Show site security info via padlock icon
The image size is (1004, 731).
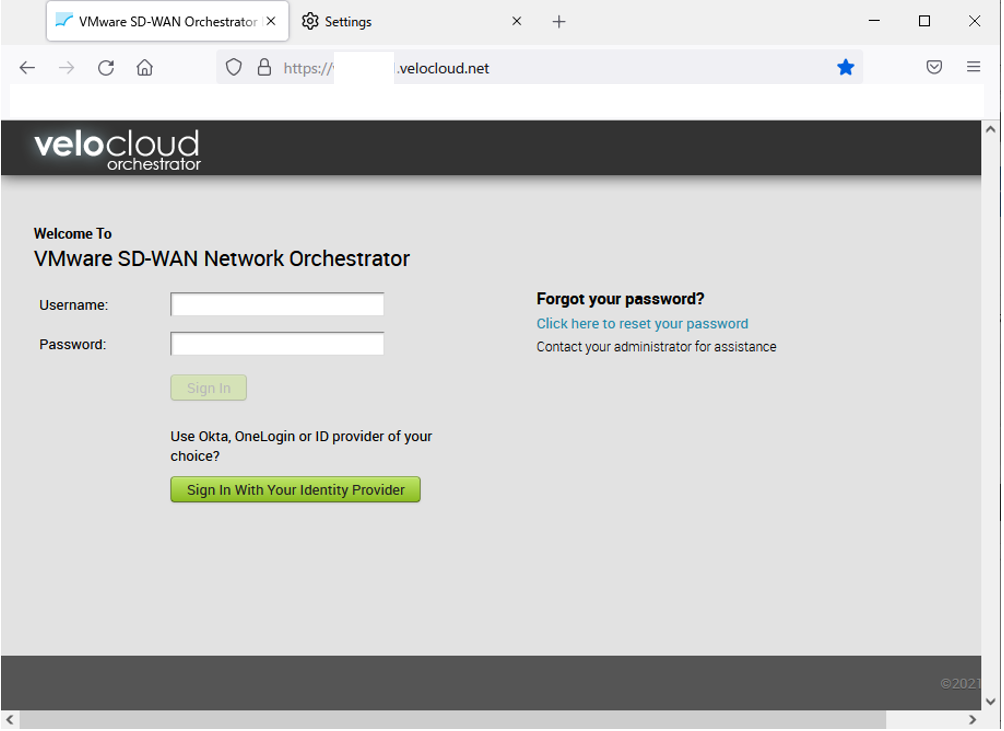264,67
